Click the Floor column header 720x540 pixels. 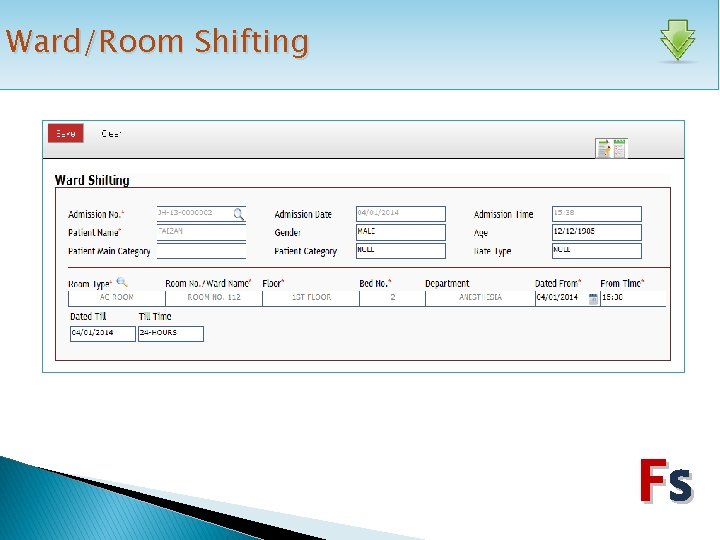pyautogui.click(x=273, y=284)
